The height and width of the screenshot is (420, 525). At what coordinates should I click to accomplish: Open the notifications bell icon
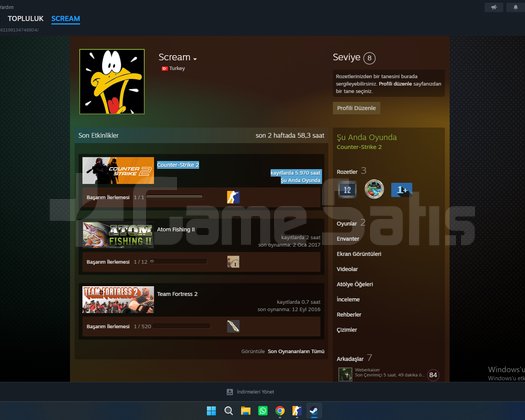tap(516, 7)
